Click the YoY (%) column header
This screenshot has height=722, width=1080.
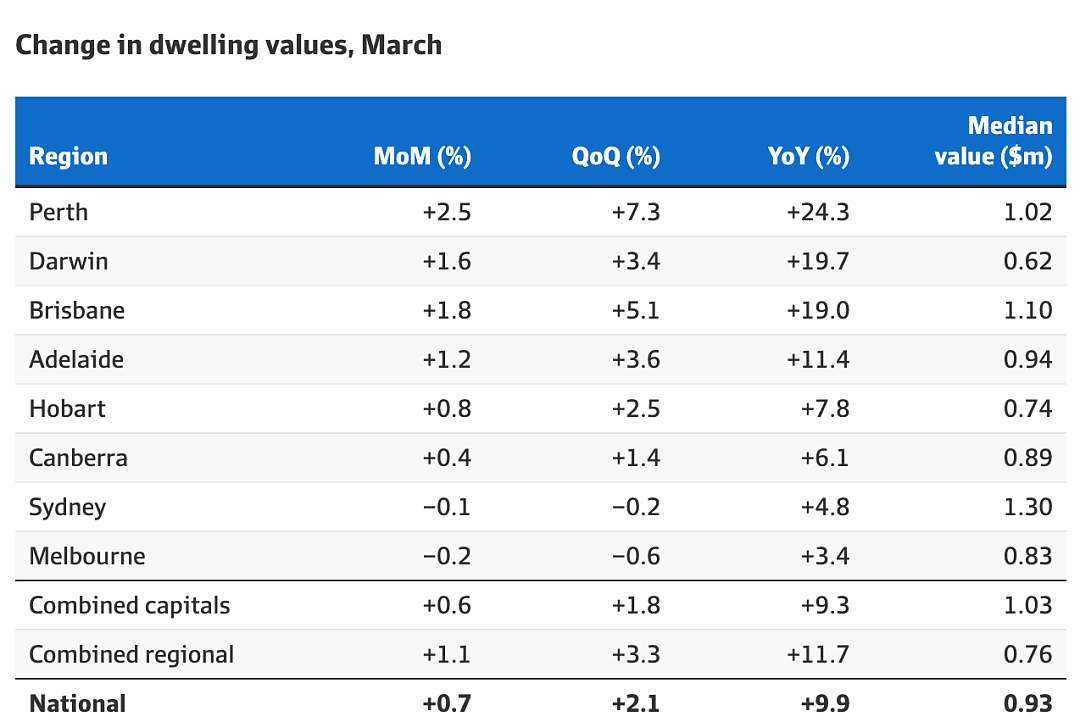pos(808,156)
